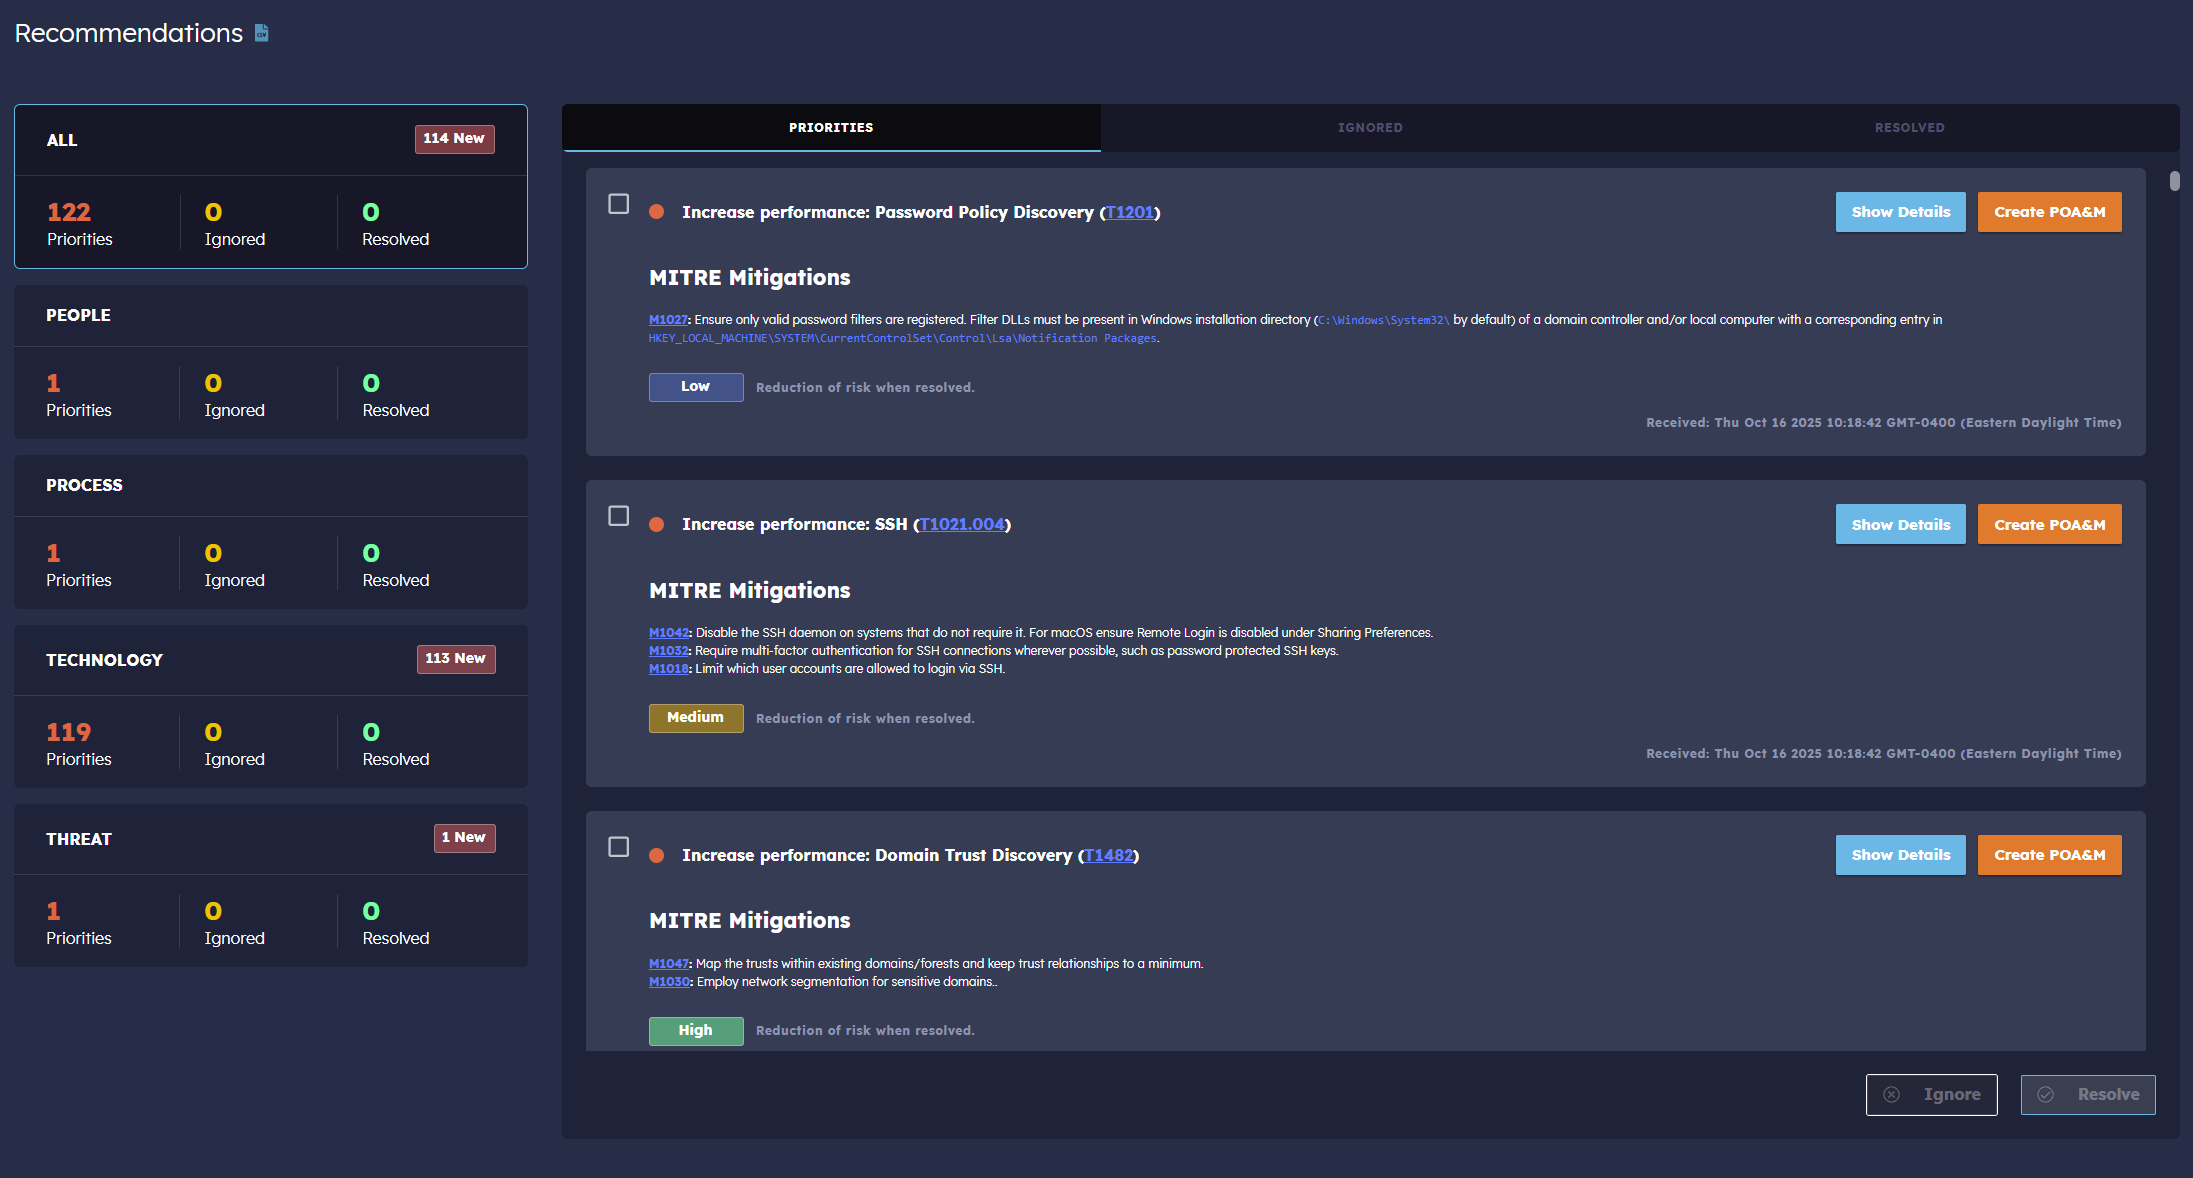This screenshot has height=1178, width=2193.
Task: Select the Technology category card
Action: [x=270, y=706]
